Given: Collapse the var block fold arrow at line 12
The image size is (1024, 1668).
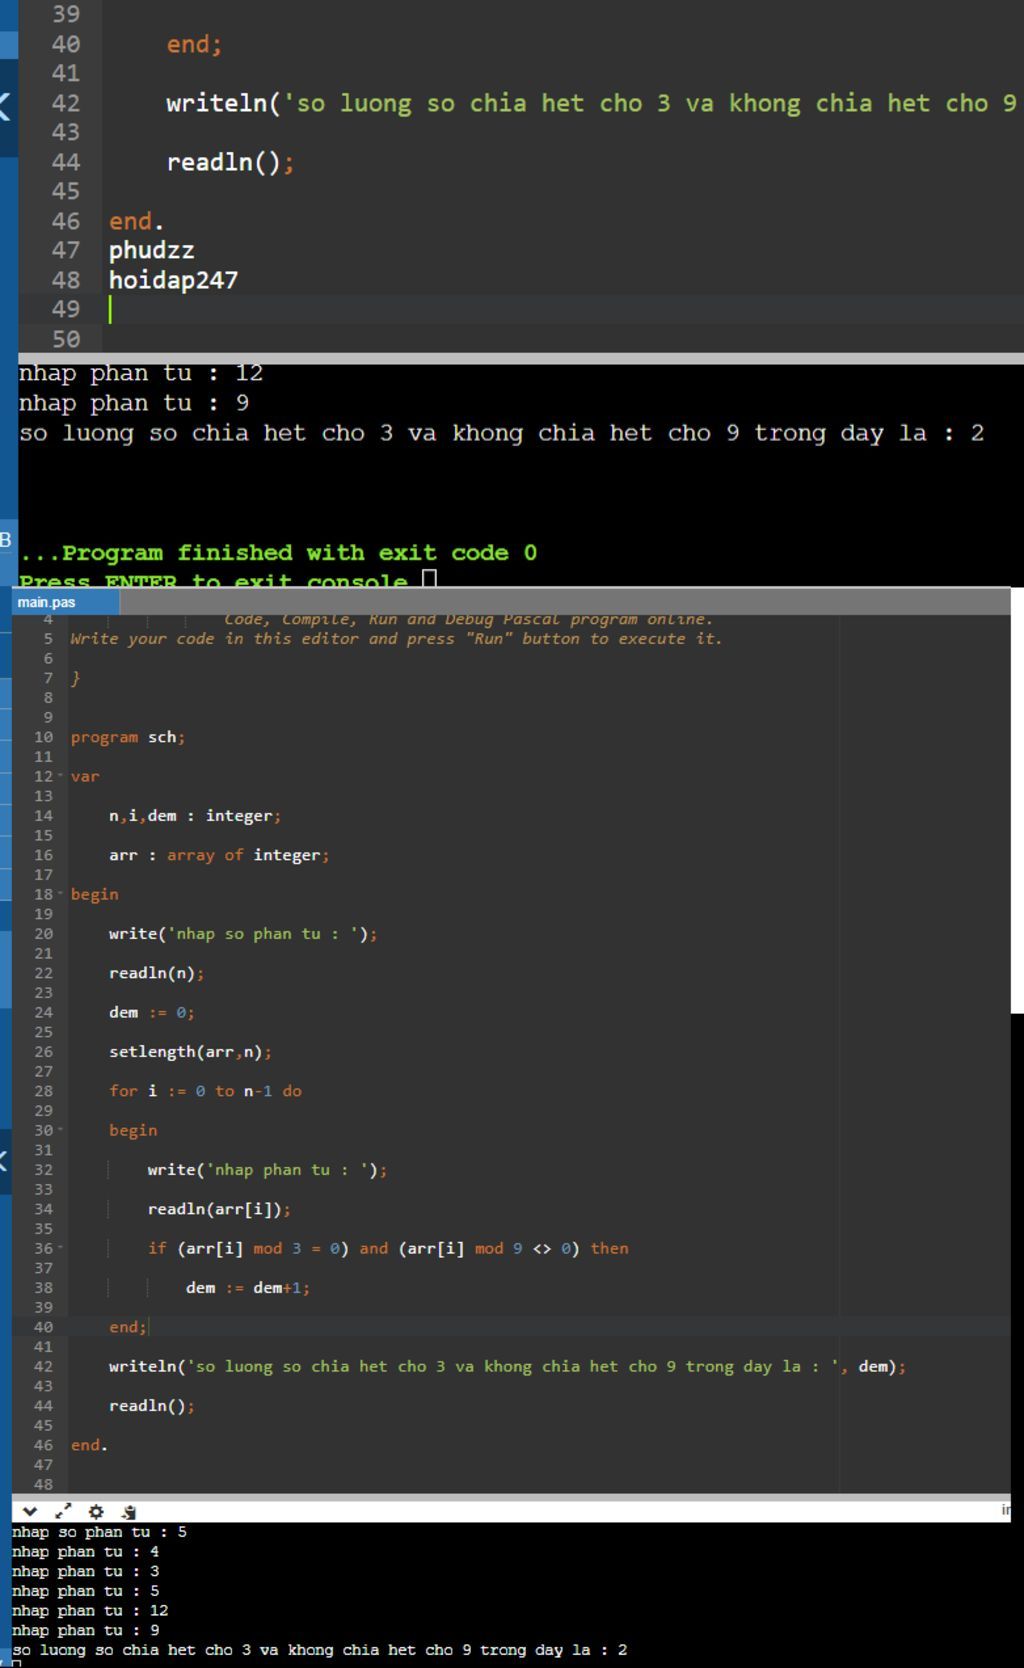Looking at the screenshot, I should click(60, 776).
